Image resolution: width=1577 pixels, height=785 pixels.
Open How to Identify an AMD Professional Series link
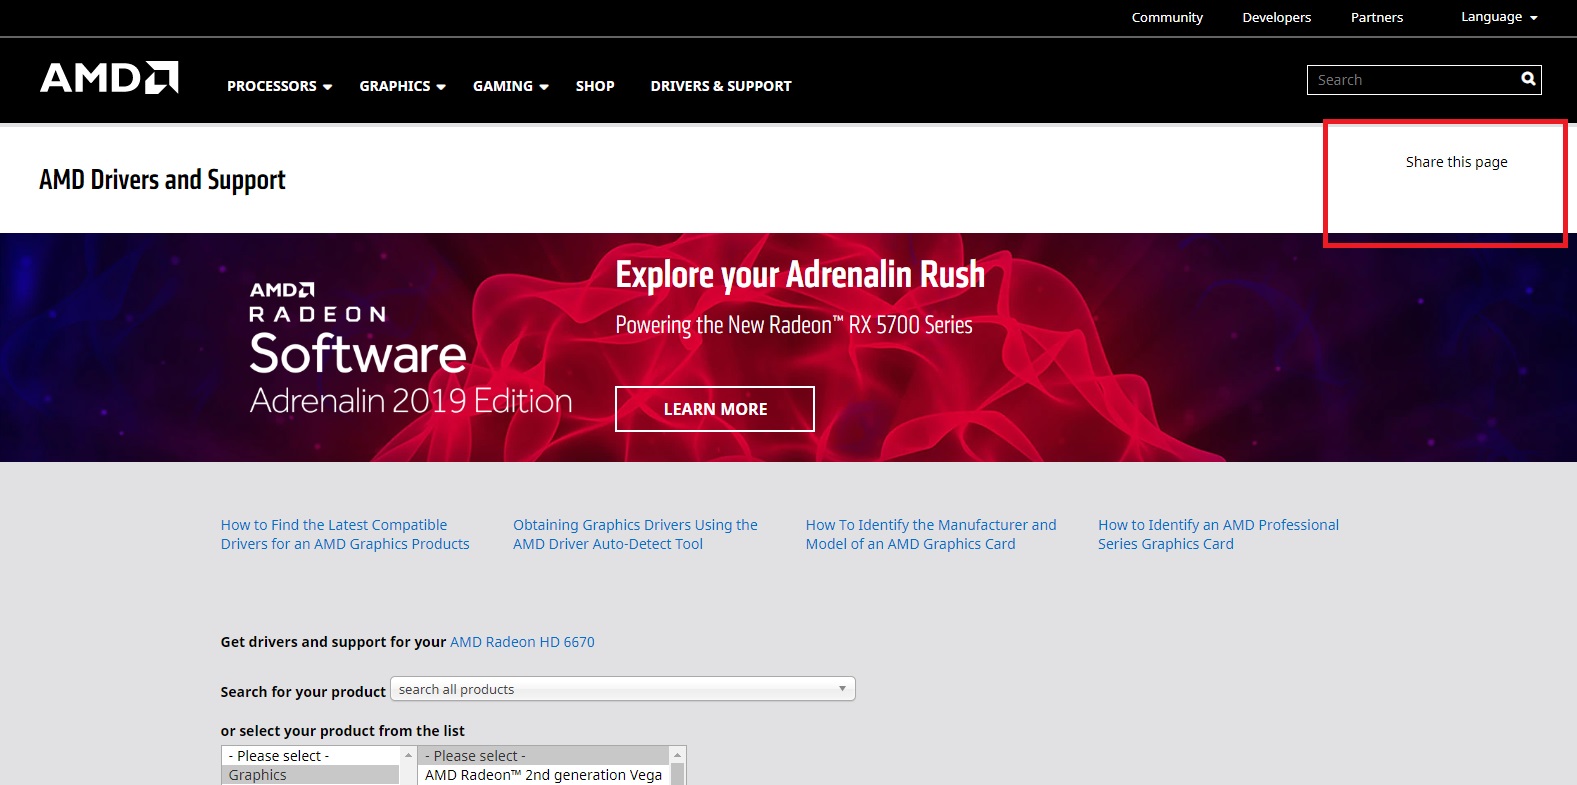(x=1218, y=534)
